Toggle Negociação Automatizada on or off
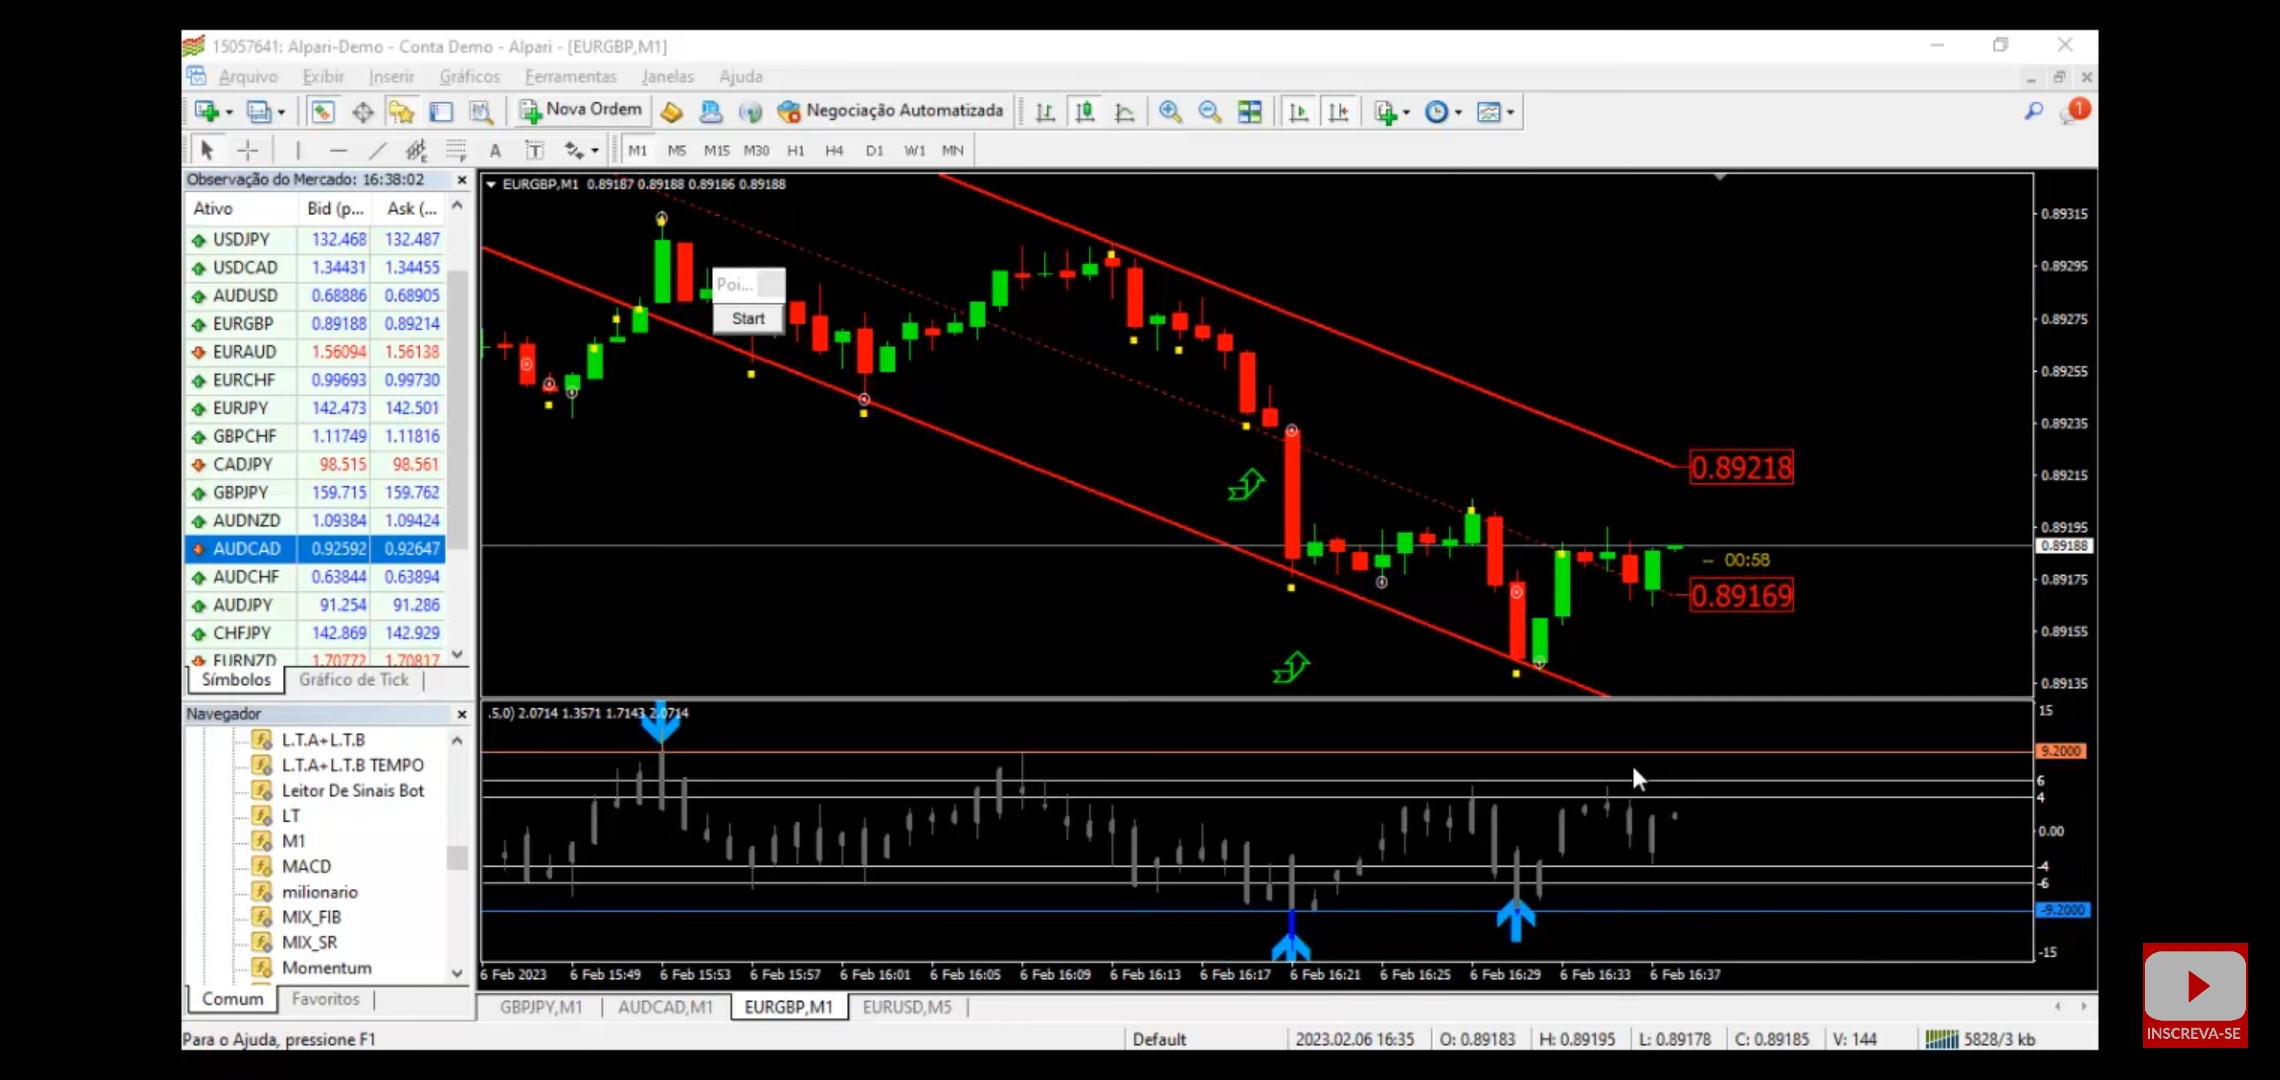Screen dimensions: 2280x1080 (x=890, y=111)
